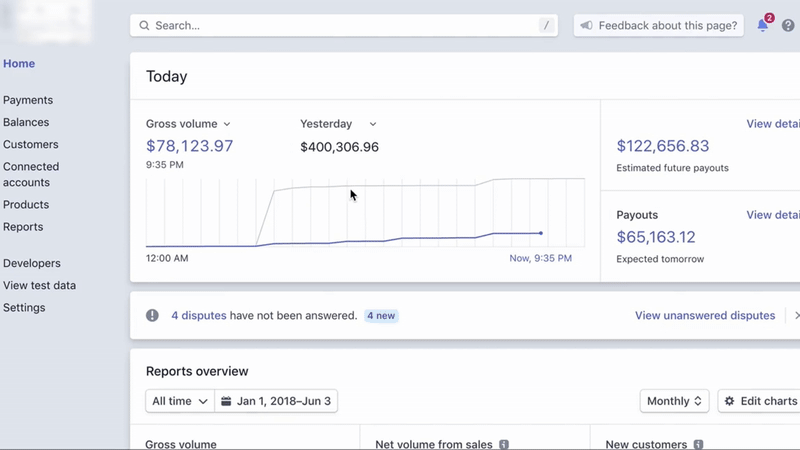The height and width of the screenshot is (450, 800).
Task: Open the Jan 1, 2018–Jun 3 date picker
Action: pos(276,401)
